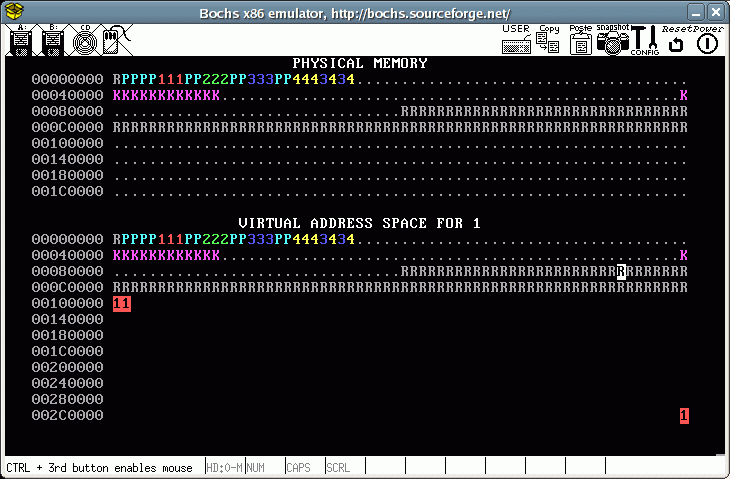
Task: Click the "CTRL + 3rd button enables mouse" status text
Action: [100, 467]
